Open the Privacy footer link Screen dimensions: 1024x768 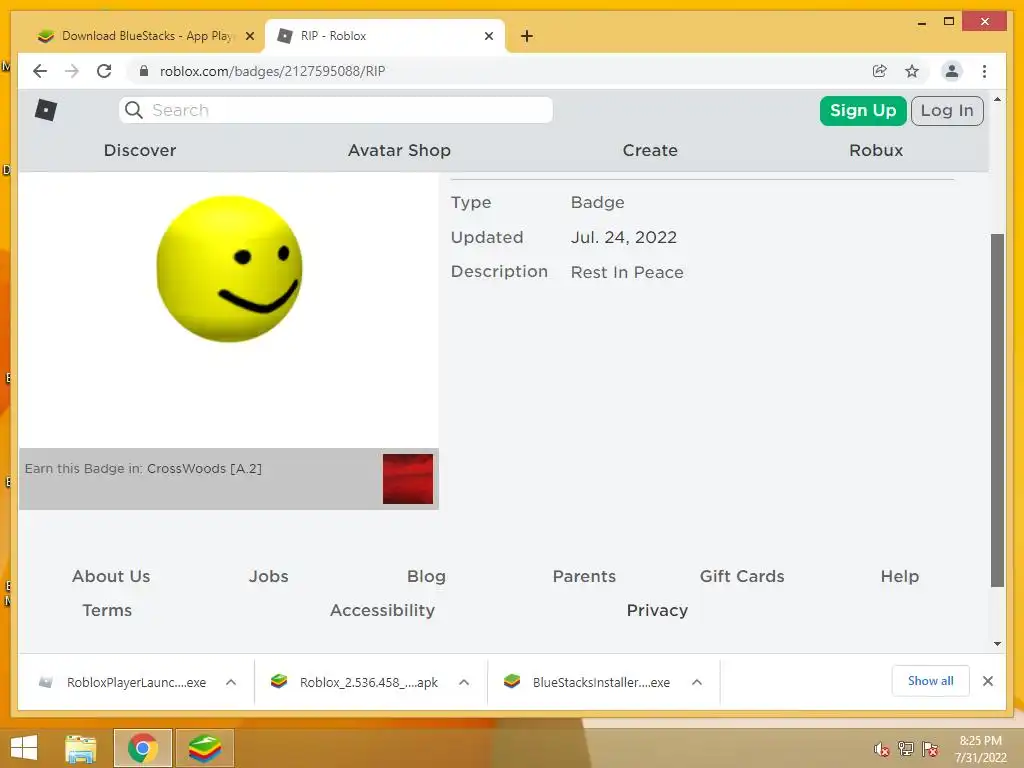point(657,610)
